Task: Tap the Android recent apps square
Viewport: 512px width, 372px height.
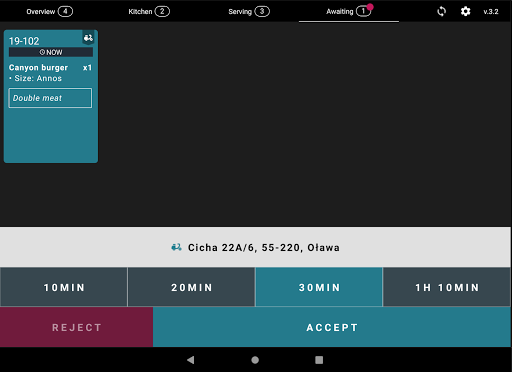Action: (319, 360)
